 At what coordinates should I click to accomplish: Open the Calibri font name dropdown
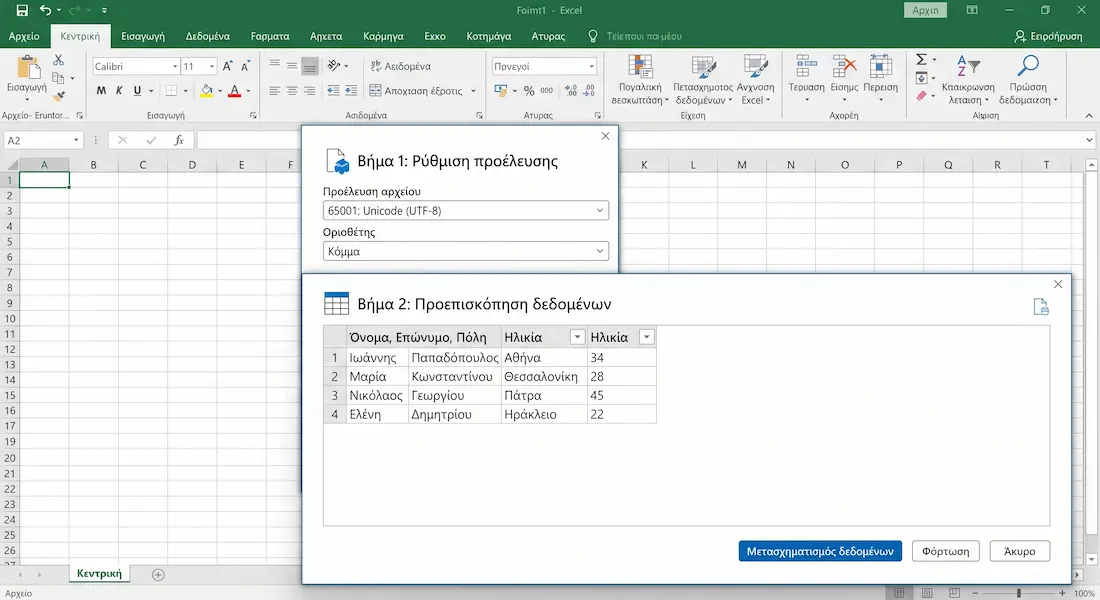(x=175, y=66)
